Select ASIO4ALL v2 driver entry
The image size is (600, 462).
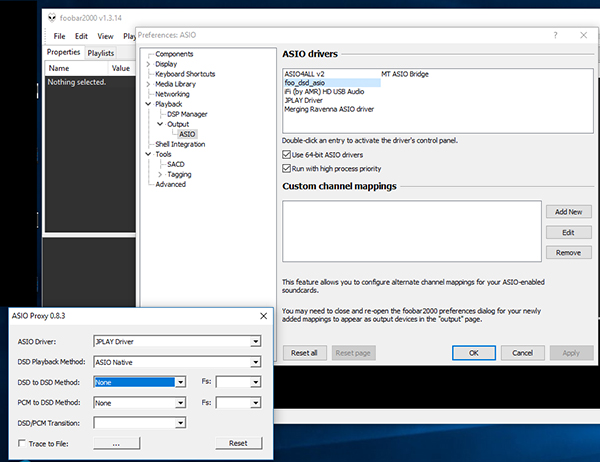pos(304,74)
